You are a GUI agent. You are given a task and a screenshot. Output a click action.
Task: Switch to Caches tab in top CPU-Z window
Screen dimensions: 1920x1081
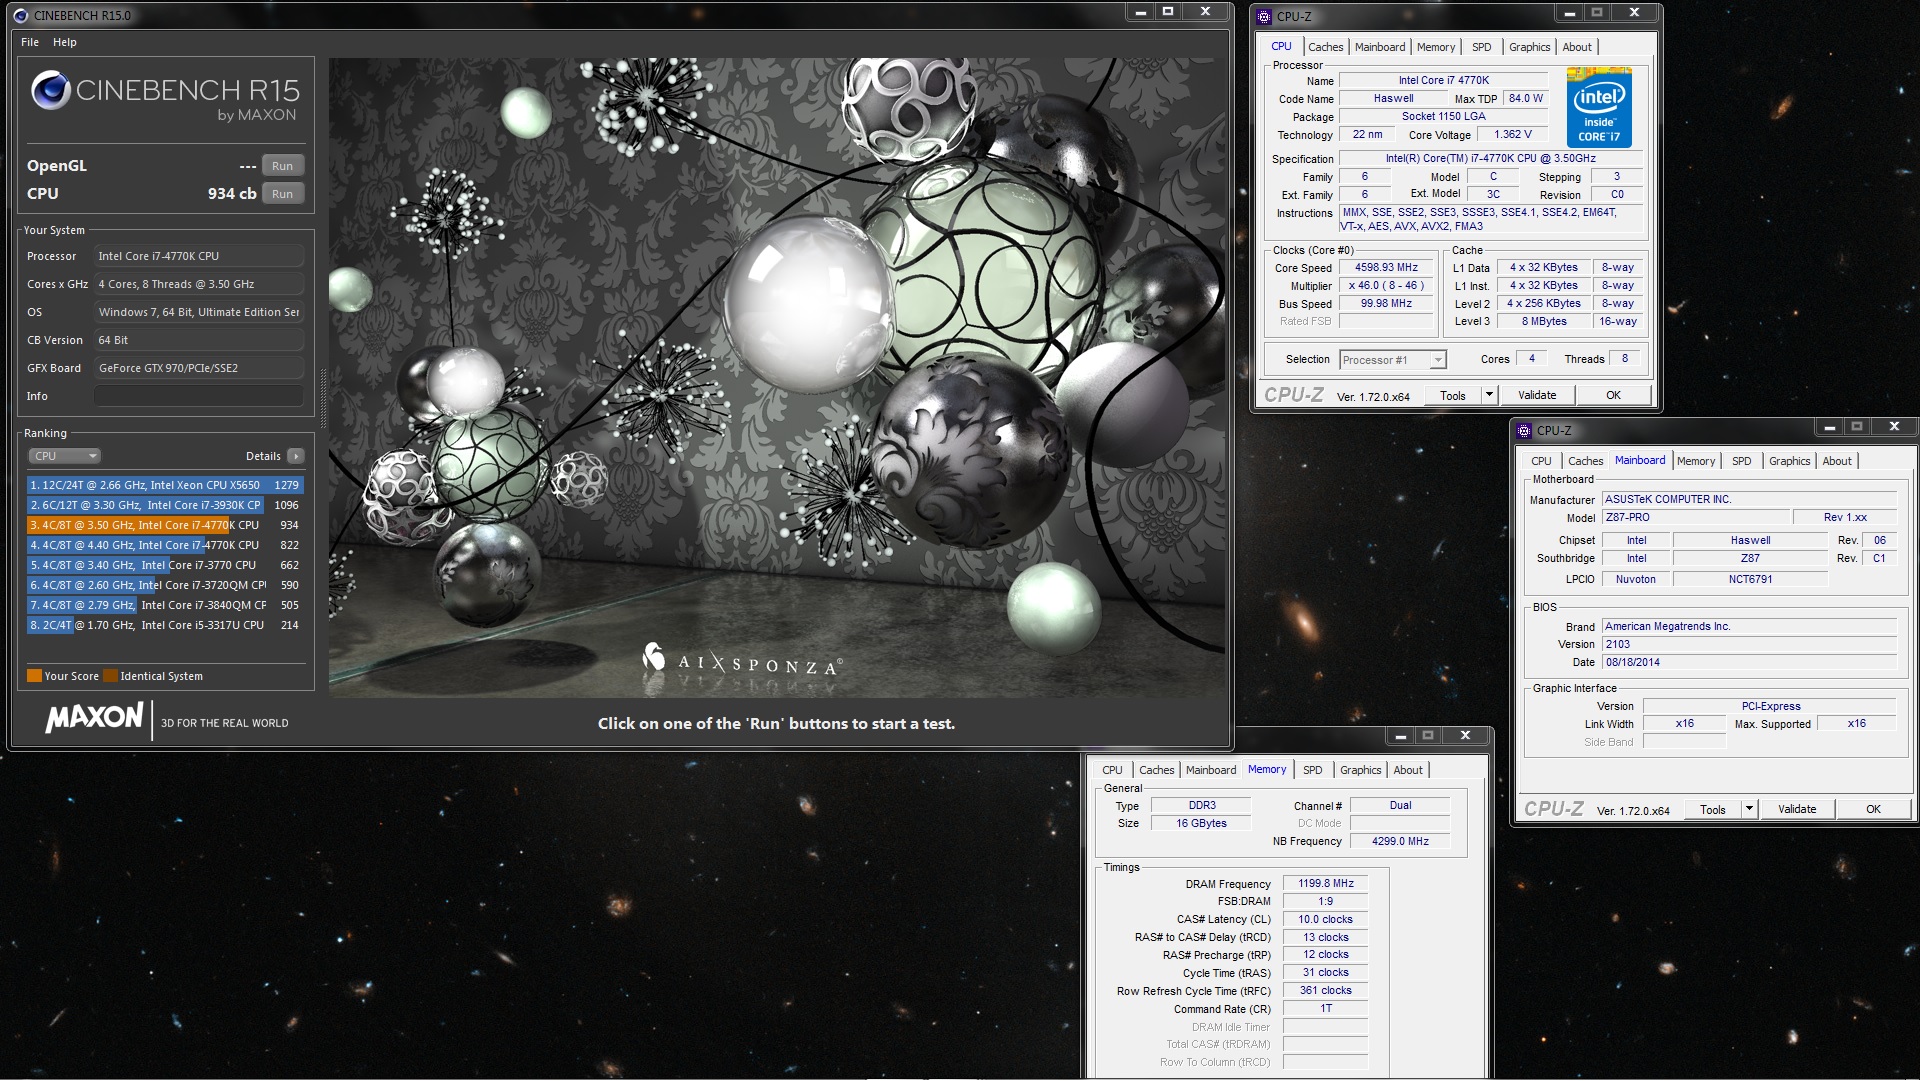click(x=1326, y=47)
